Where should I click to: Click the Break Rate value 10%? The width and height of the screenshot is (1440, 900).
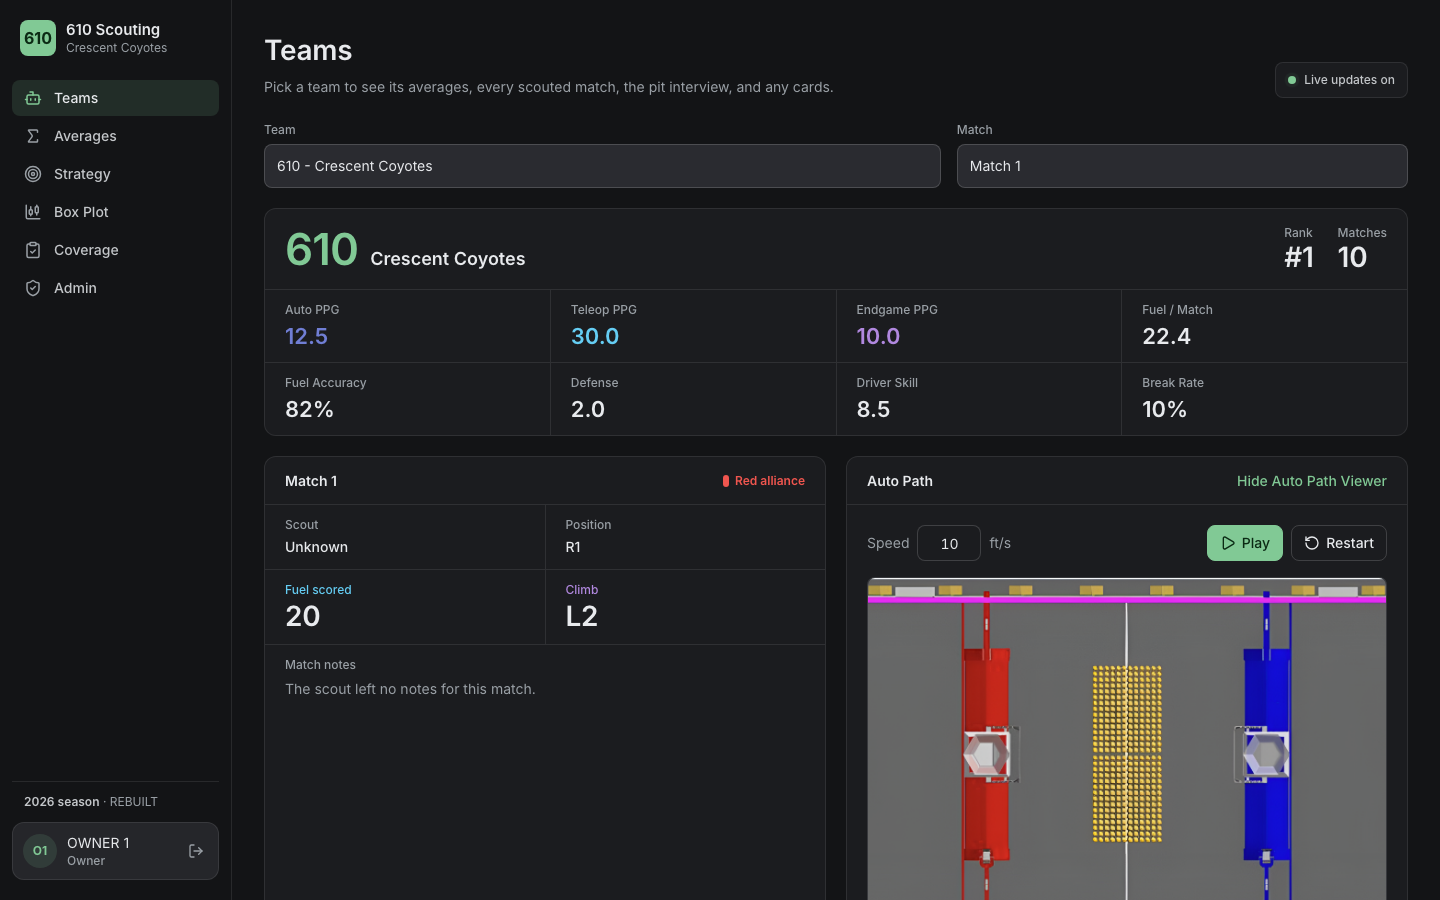pyautogui.click(x=1164, y=409)
